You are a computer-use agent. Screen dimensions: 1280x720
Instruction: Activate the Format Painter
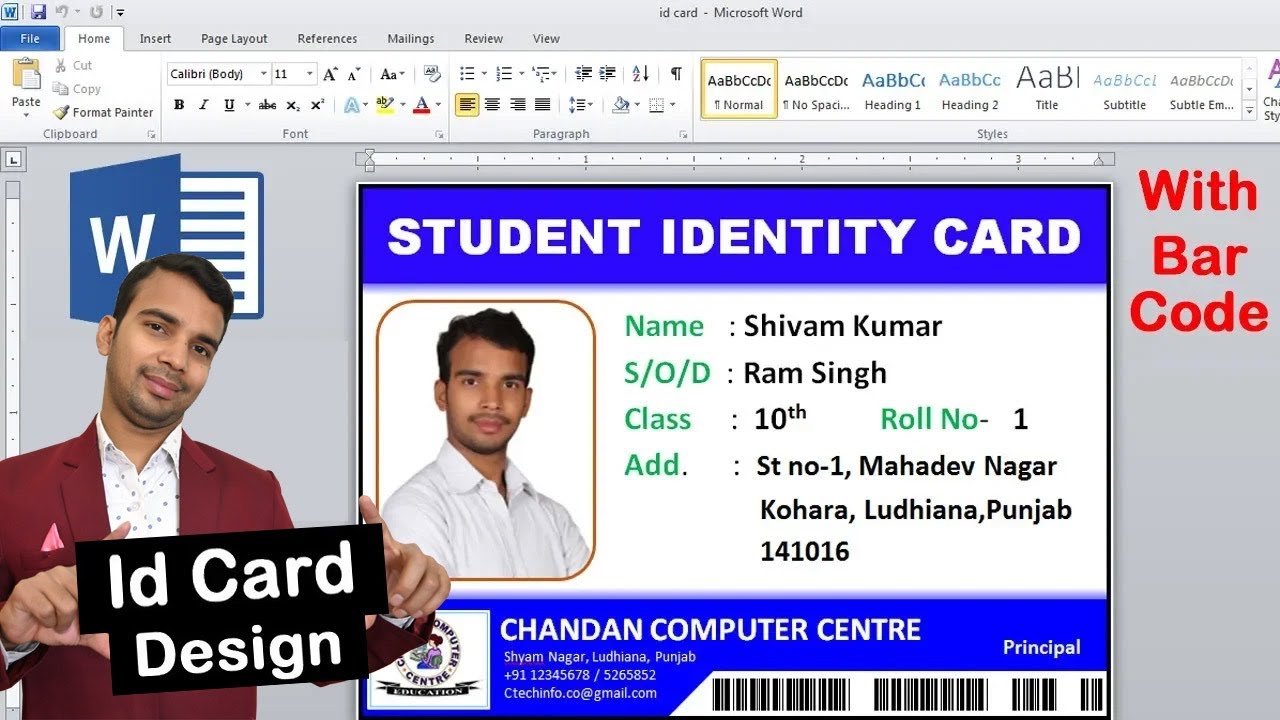click(x=103, y=112)
